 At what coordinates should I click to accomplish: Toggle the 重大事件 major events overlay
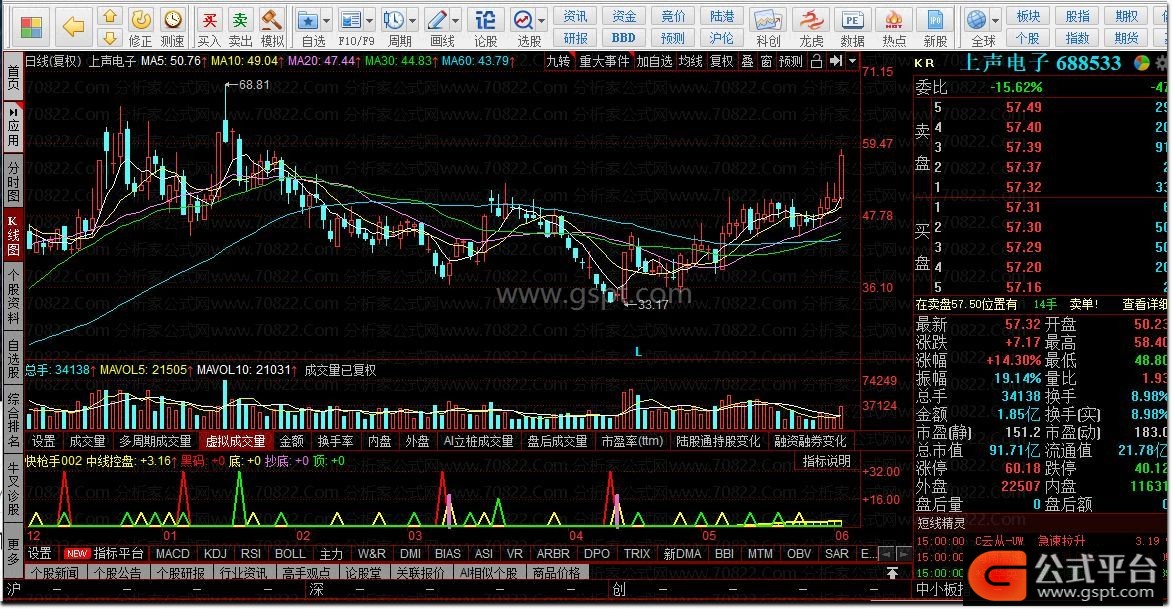coord(604,61)
